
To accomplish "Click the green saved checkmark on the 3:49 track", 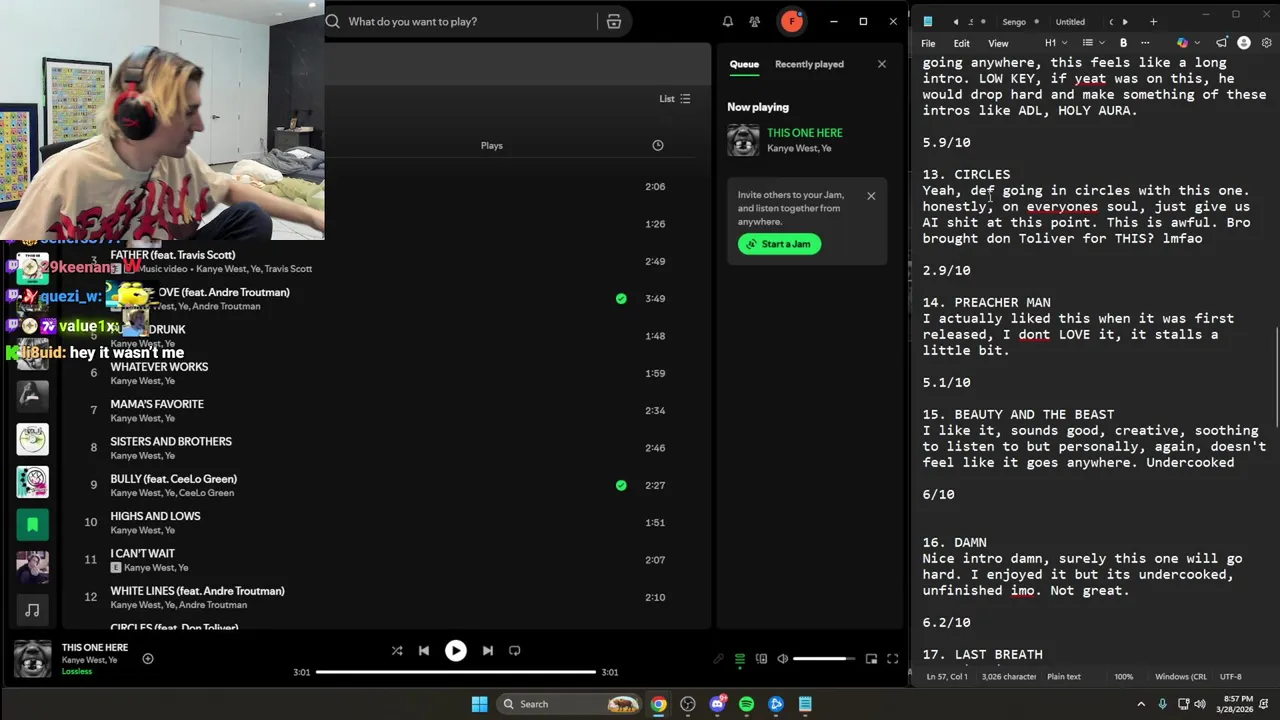I will (x=621, y=298).
